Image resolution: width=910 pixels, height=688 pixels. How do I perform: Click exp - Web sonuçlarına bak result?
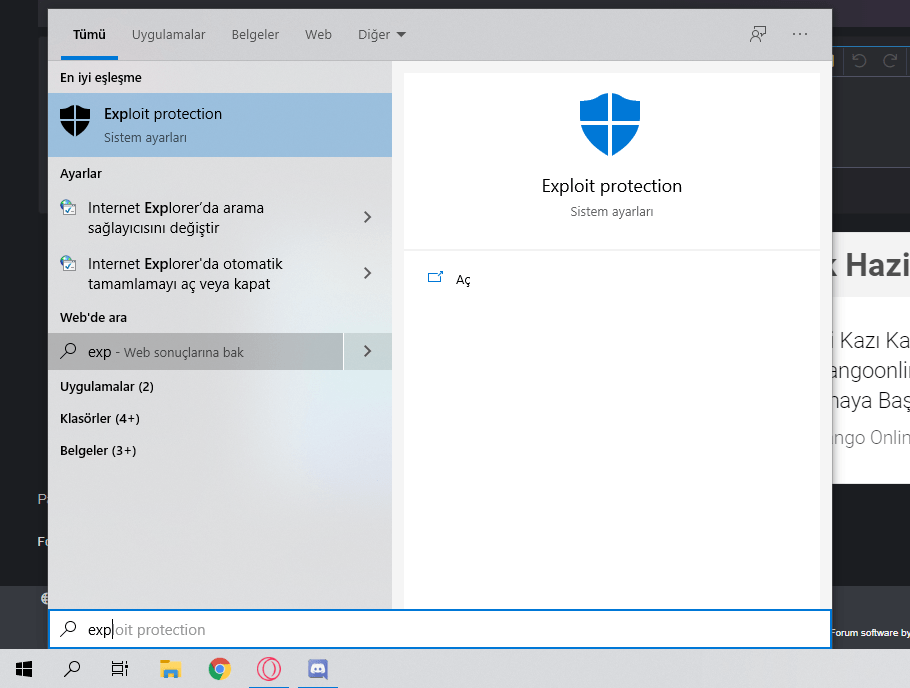tap(196, 351)
